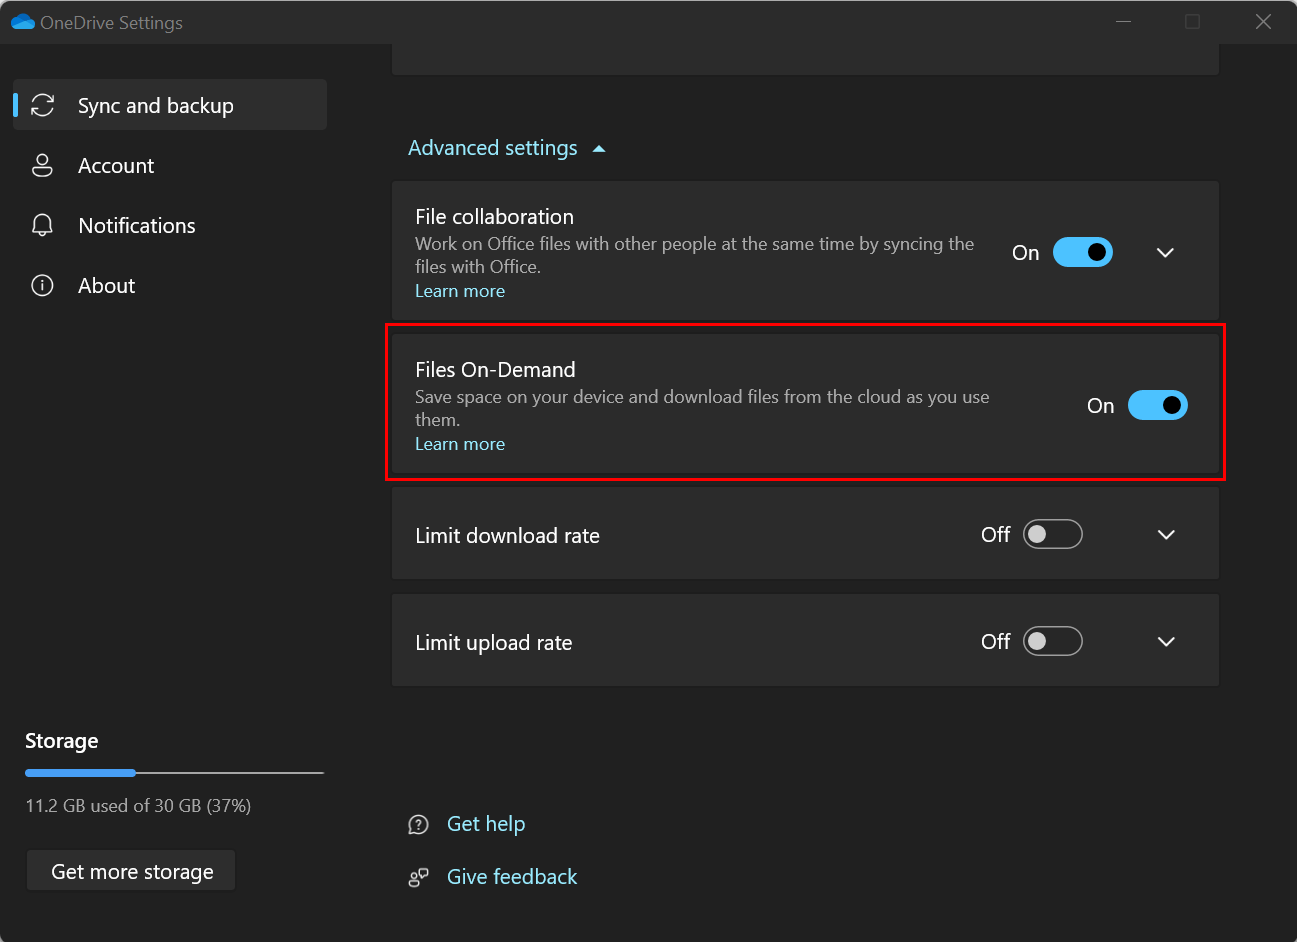Viewport: 1297px width, 942px height.
Task: Click the OneDrive cloud logo
Action: tap(22, 21)
